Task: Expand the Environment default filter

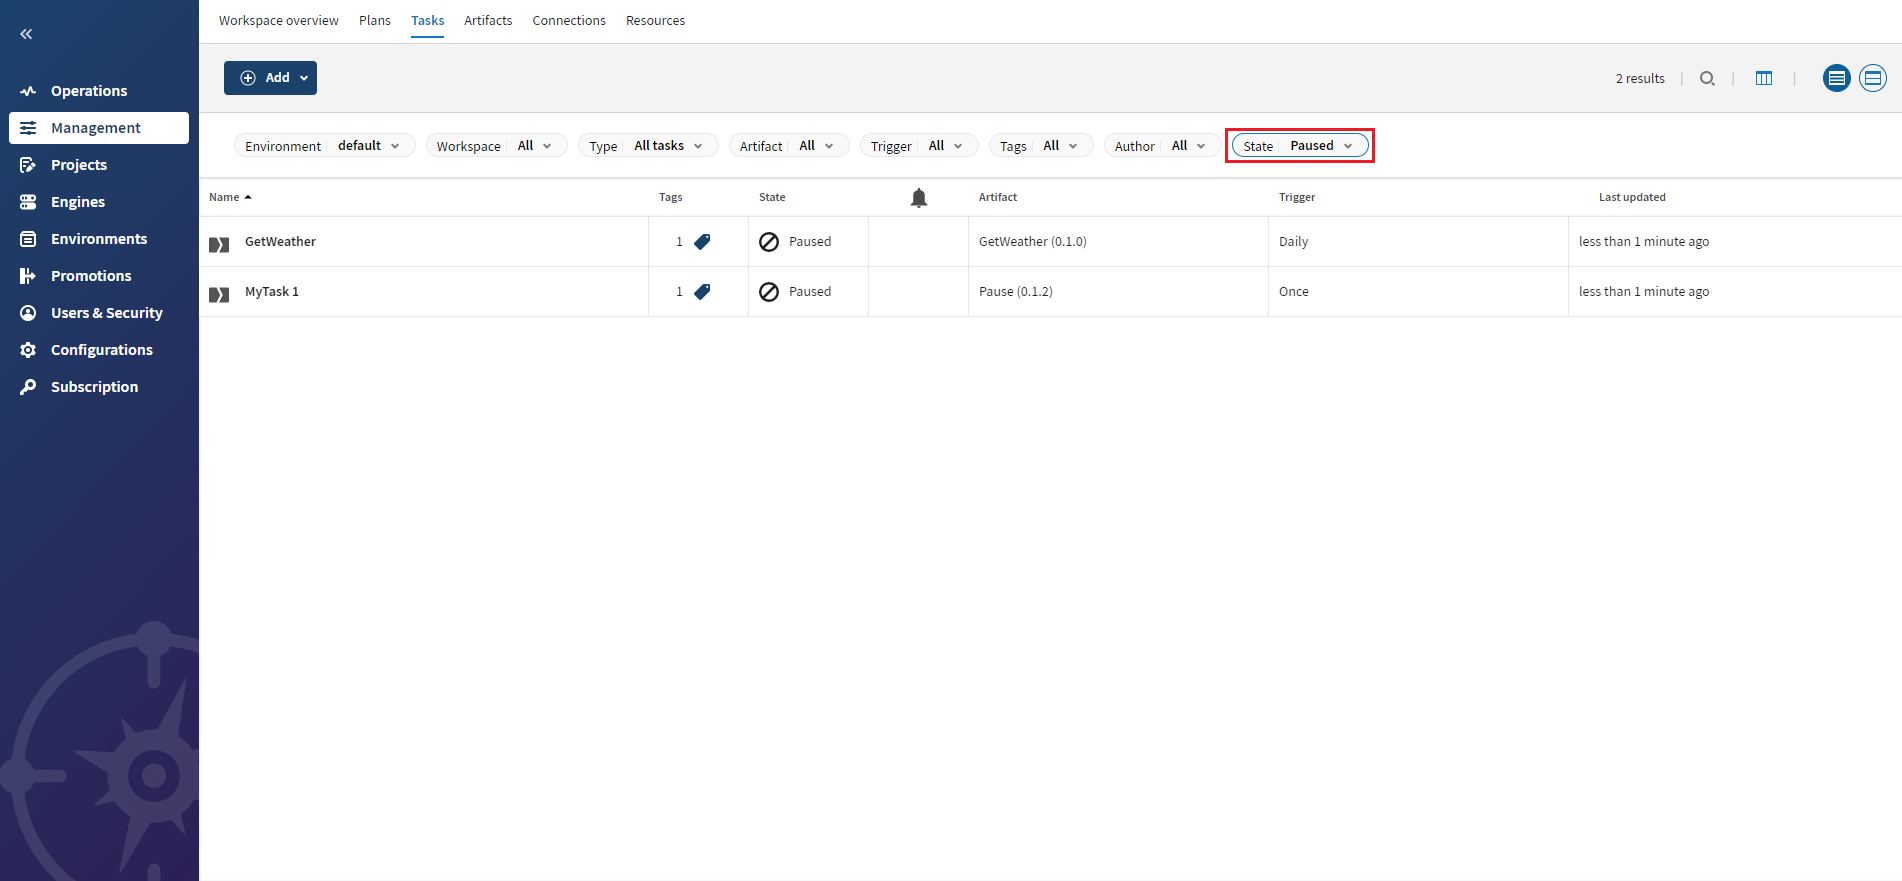Action: coord(323,146)
